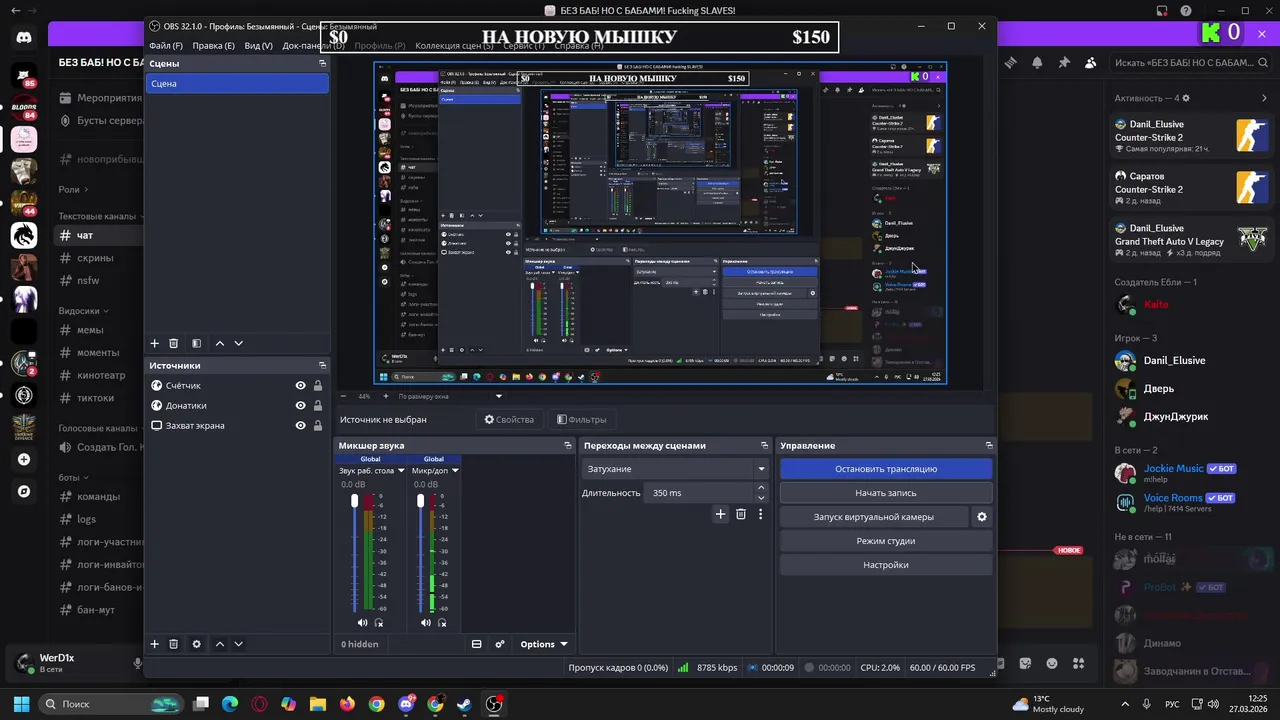This screenshot has height=720, width=1280.
Task: Zoom in the preview with the plus icon
Action: [x=384, y=396]
